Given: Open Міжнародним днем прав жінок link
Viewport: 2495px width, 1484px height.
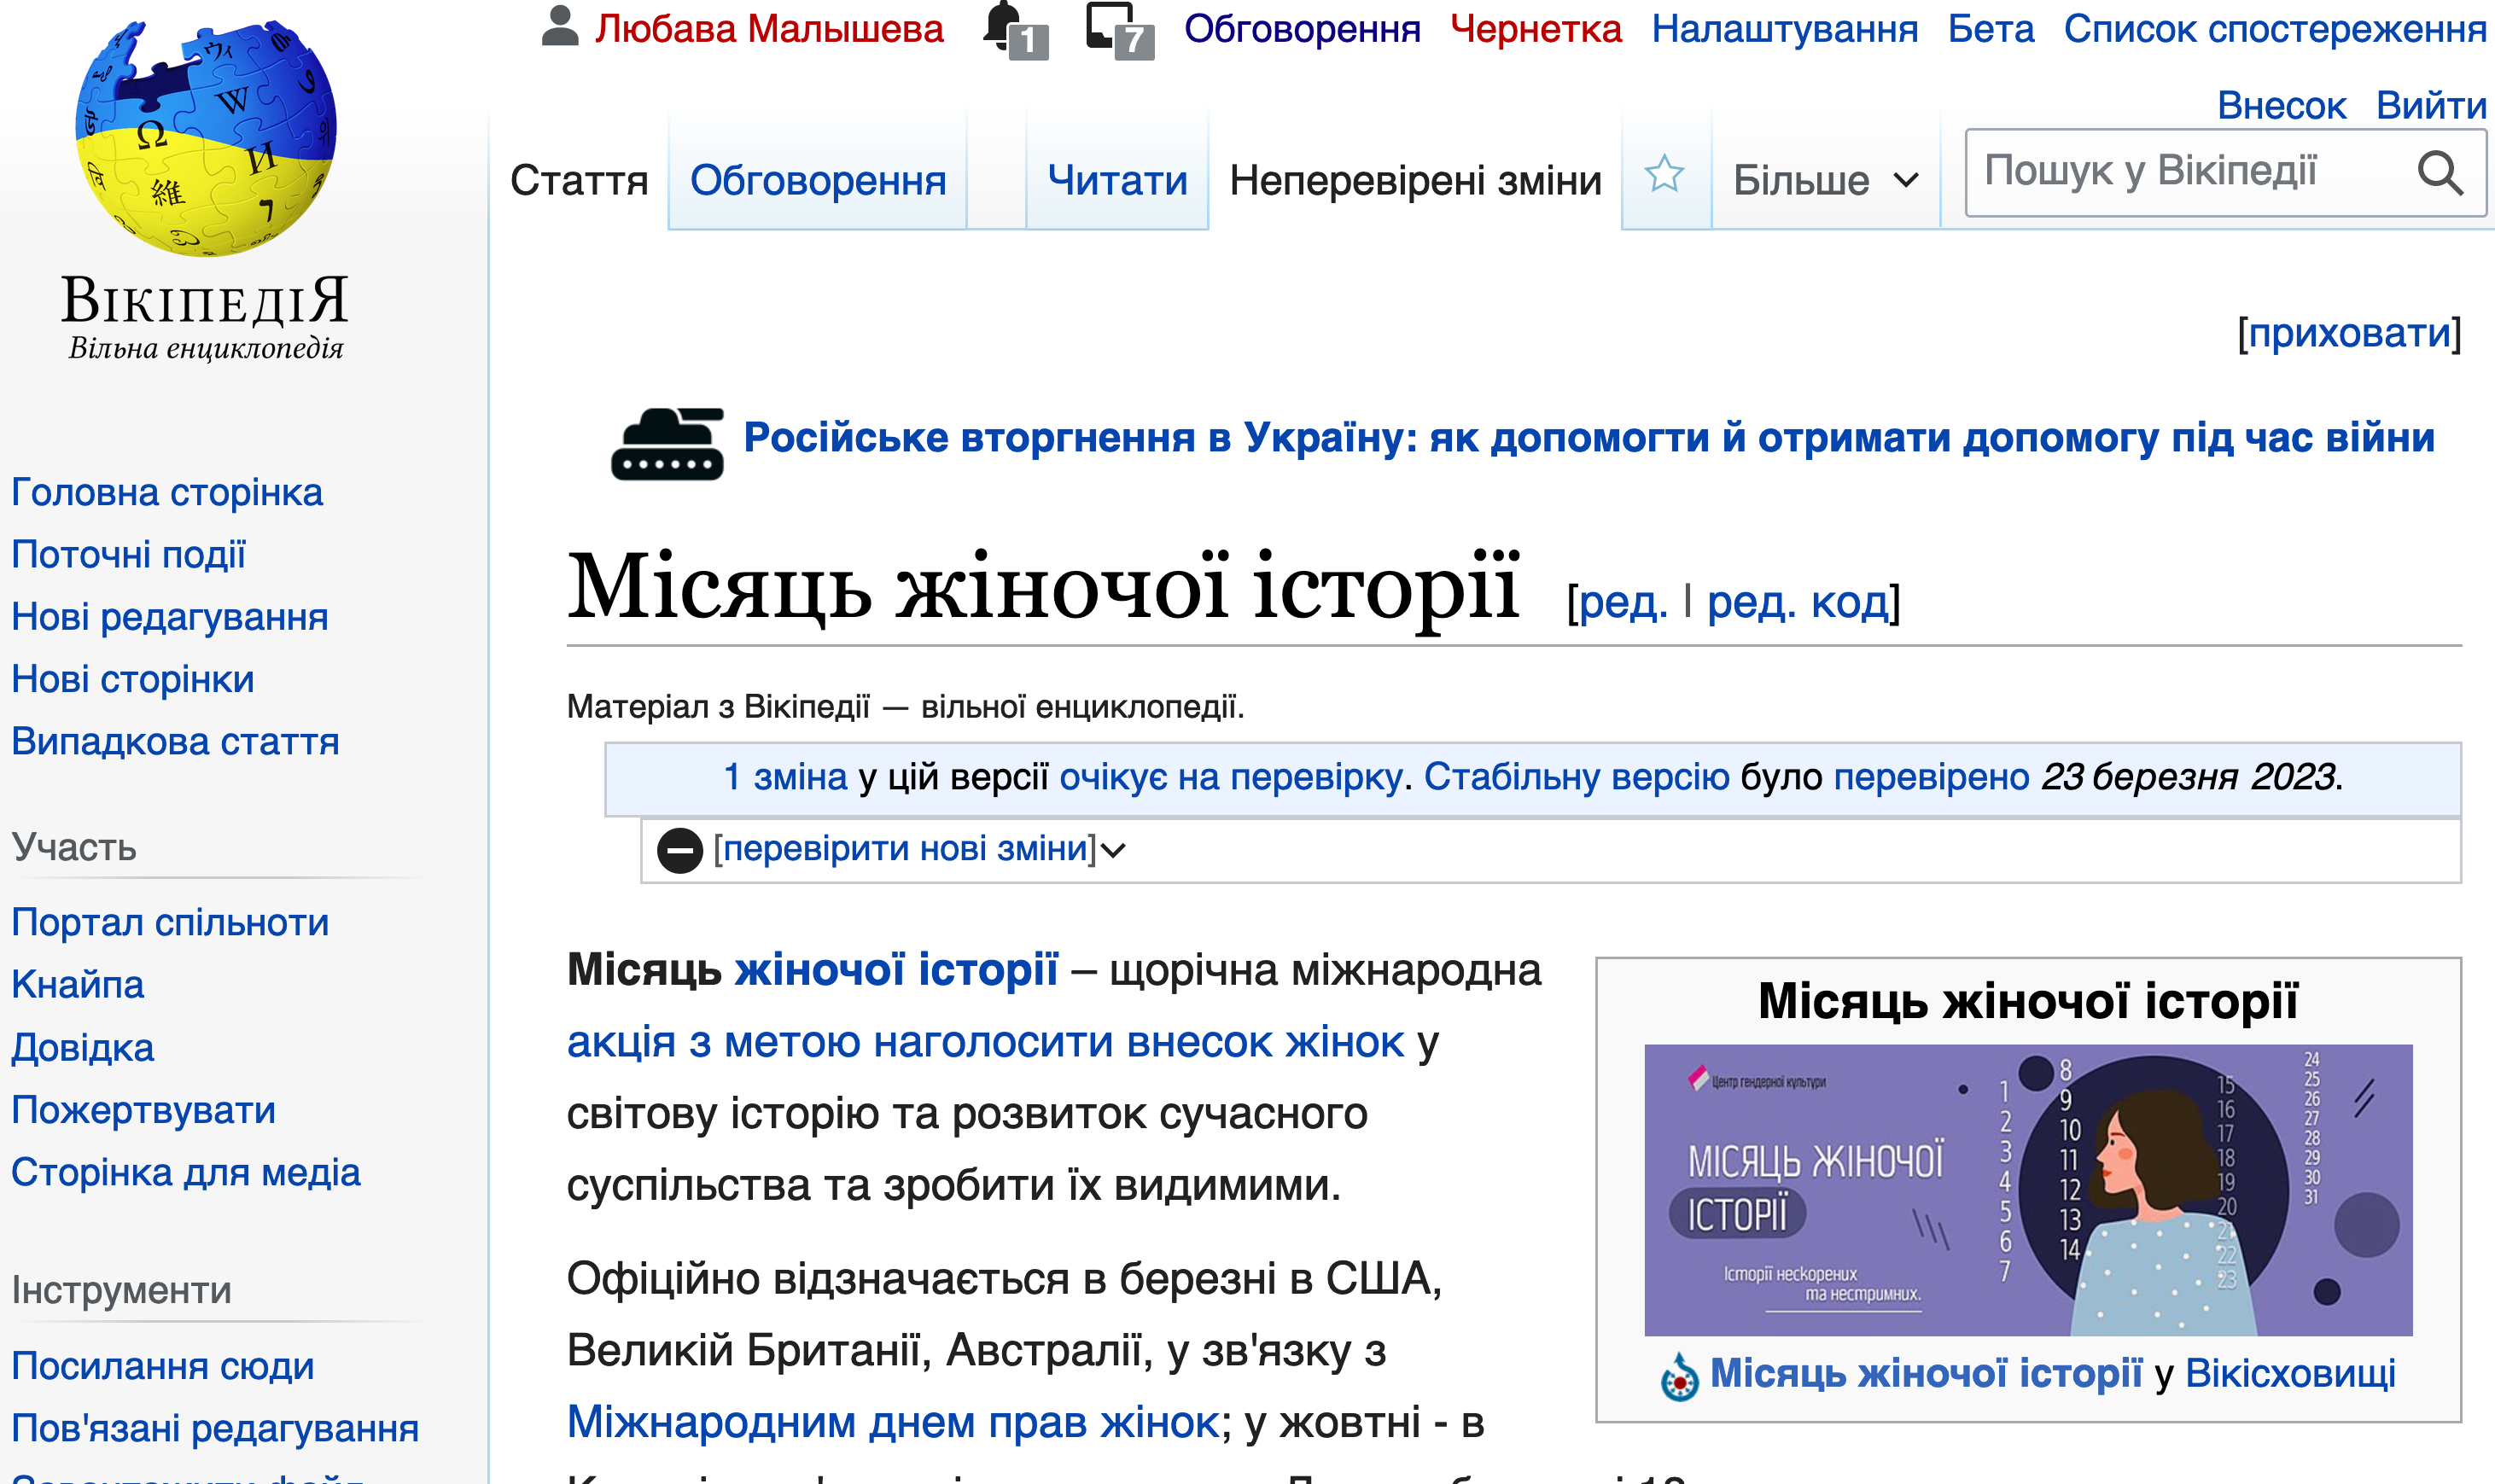Looking at the screenshot, I should [893, 1422].
